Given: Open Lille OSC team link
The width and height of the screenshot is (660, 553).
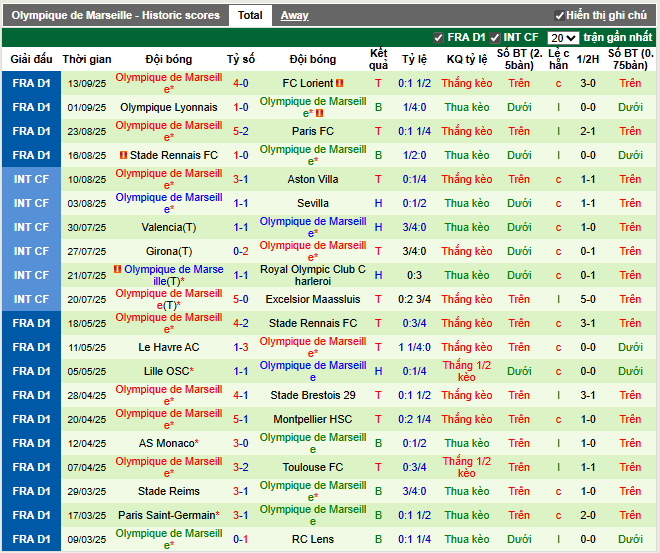Looking at the screenshot, I should pyautogui.click(x=166, y=371).
